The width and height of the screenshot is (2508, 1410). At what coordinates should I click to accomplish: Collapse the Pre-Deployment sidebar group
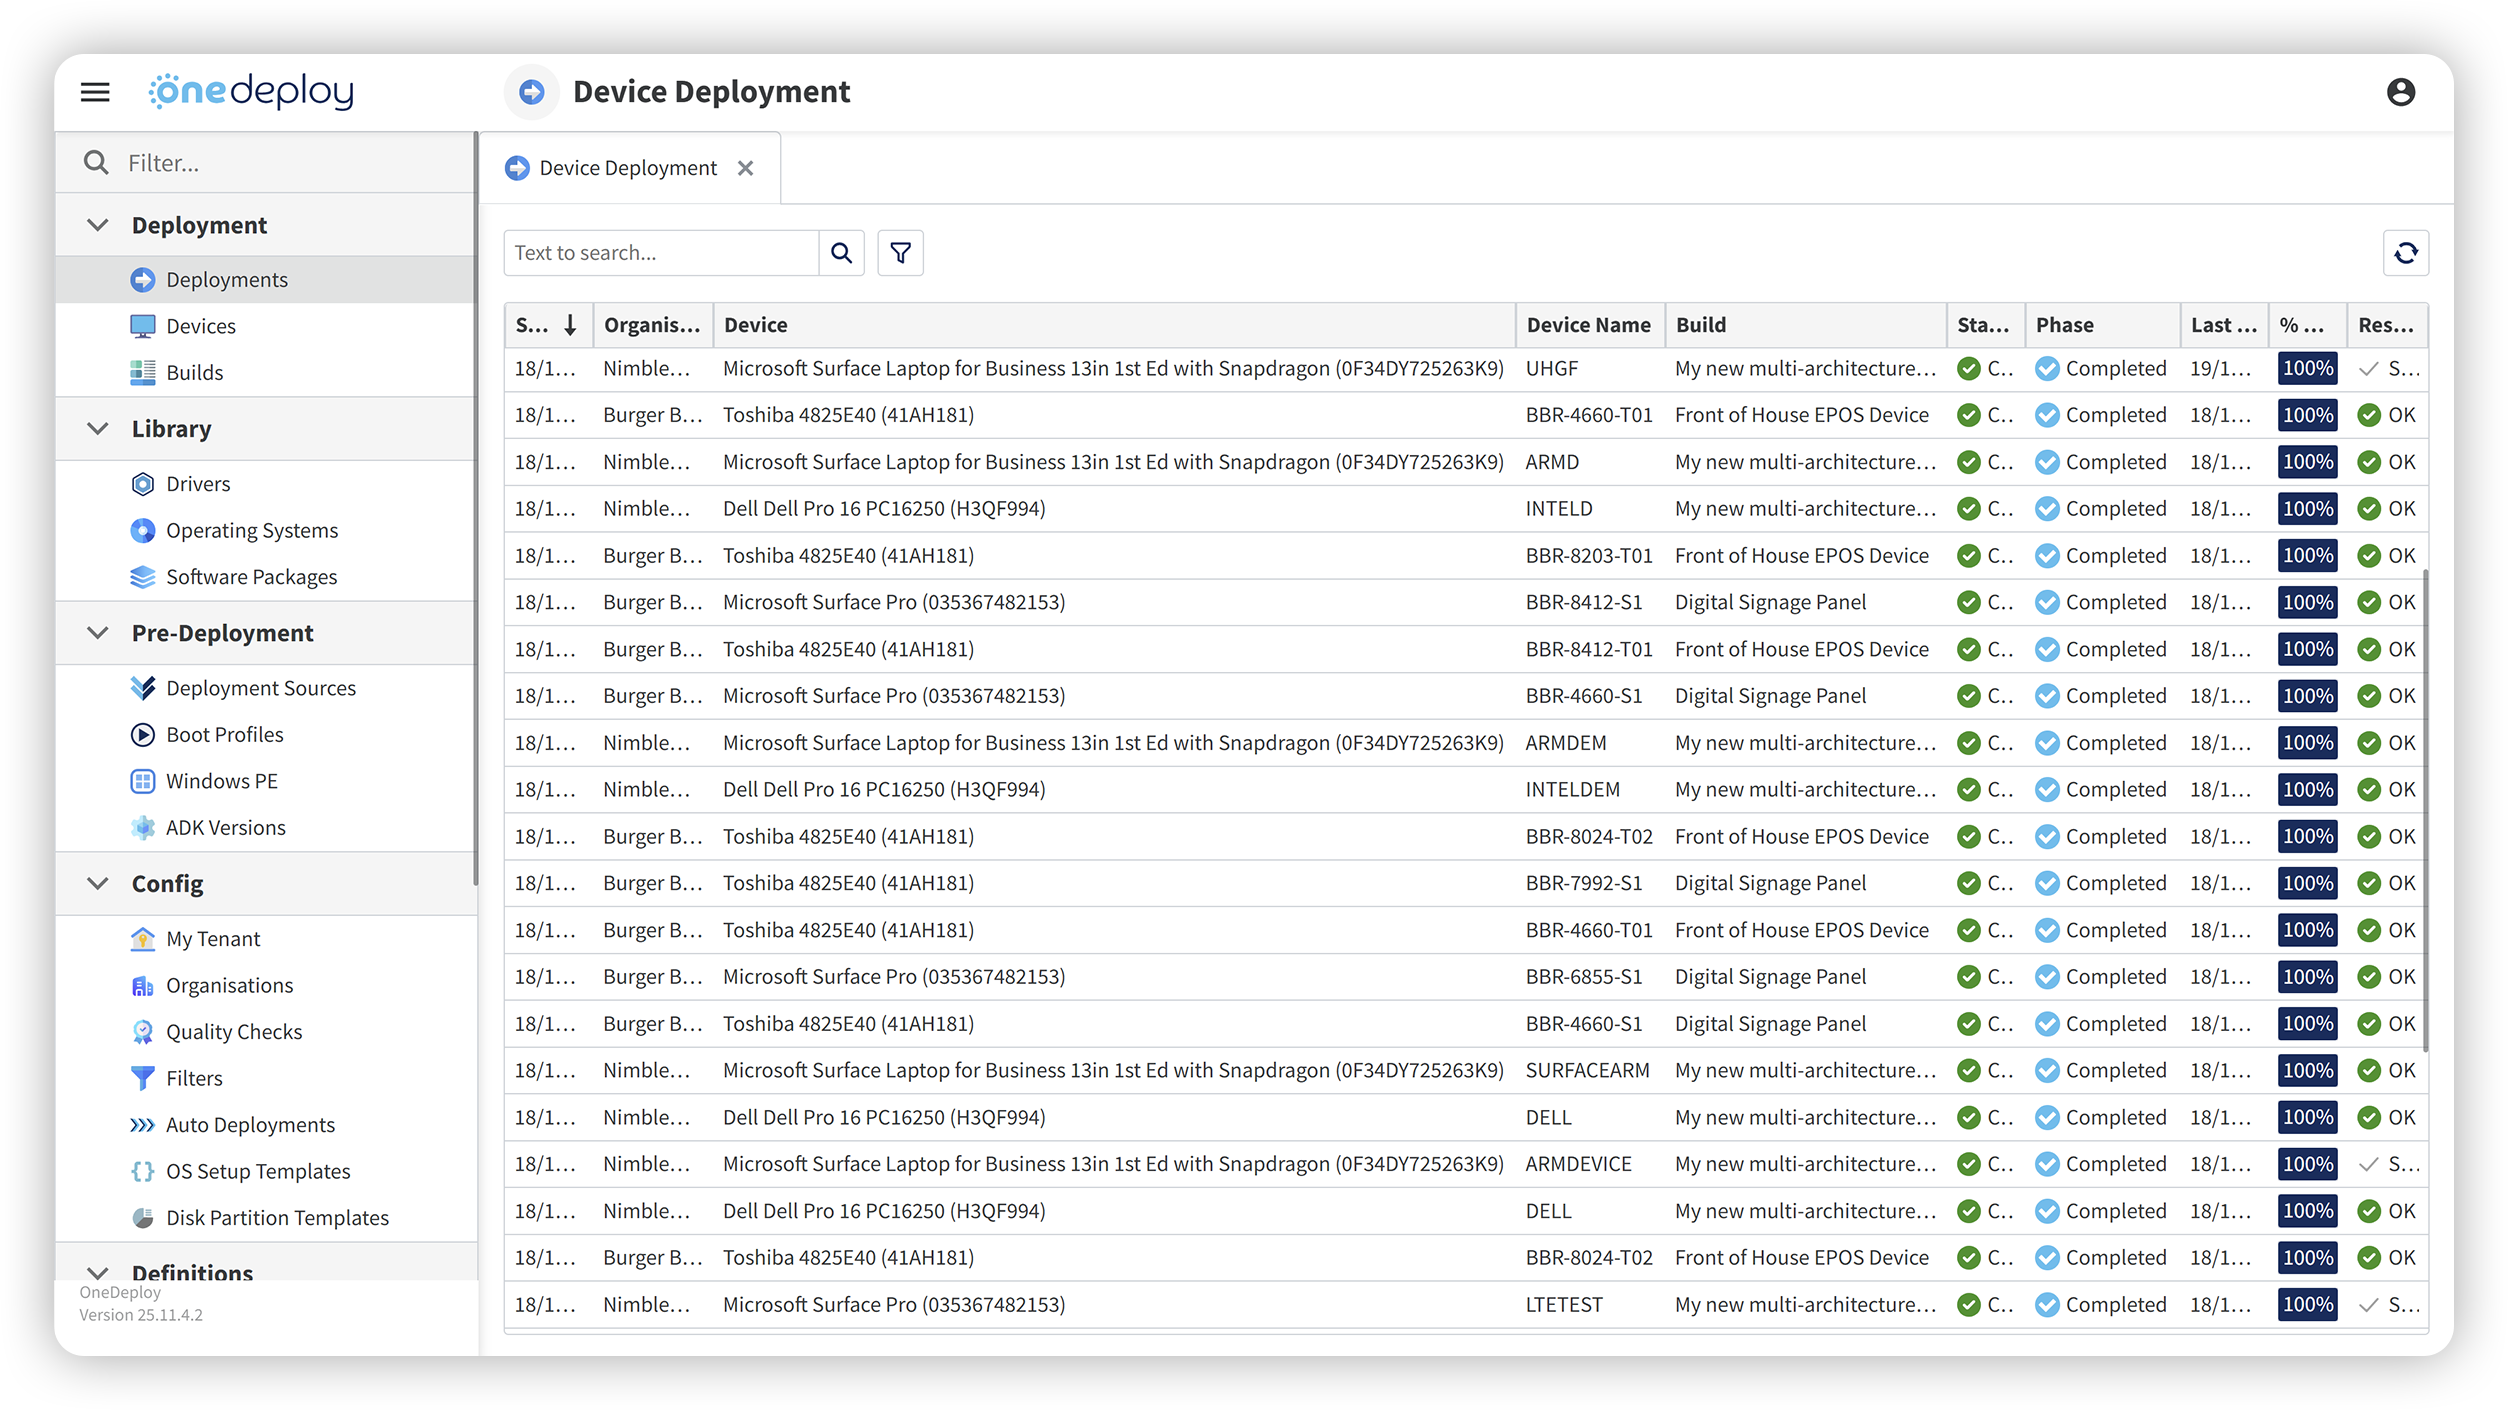[x=98, y=633]
